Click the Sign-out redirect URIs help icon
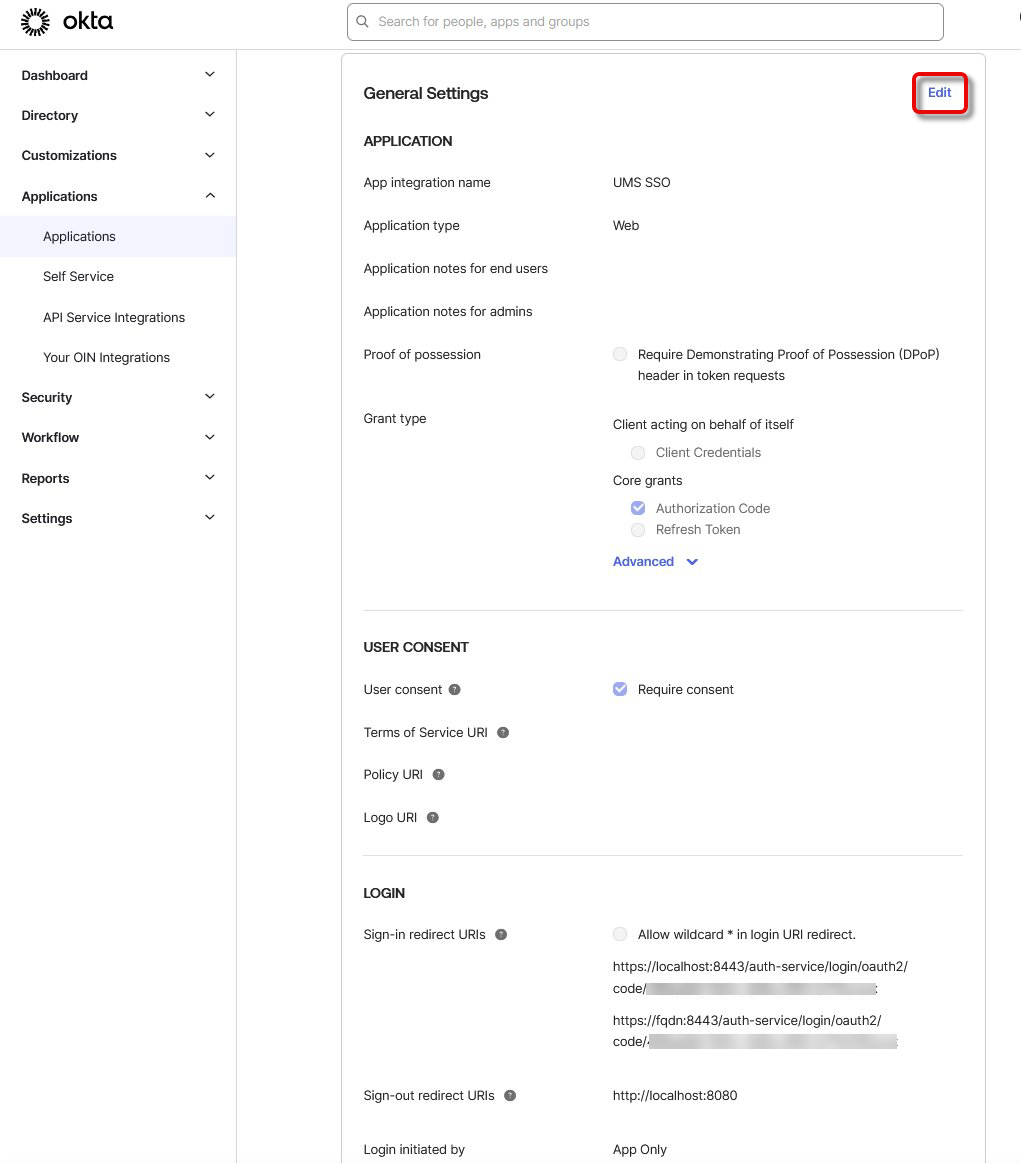The width and height of the screenshot is (1021, 1163). pyautogui.click(x=510, y=1096)
